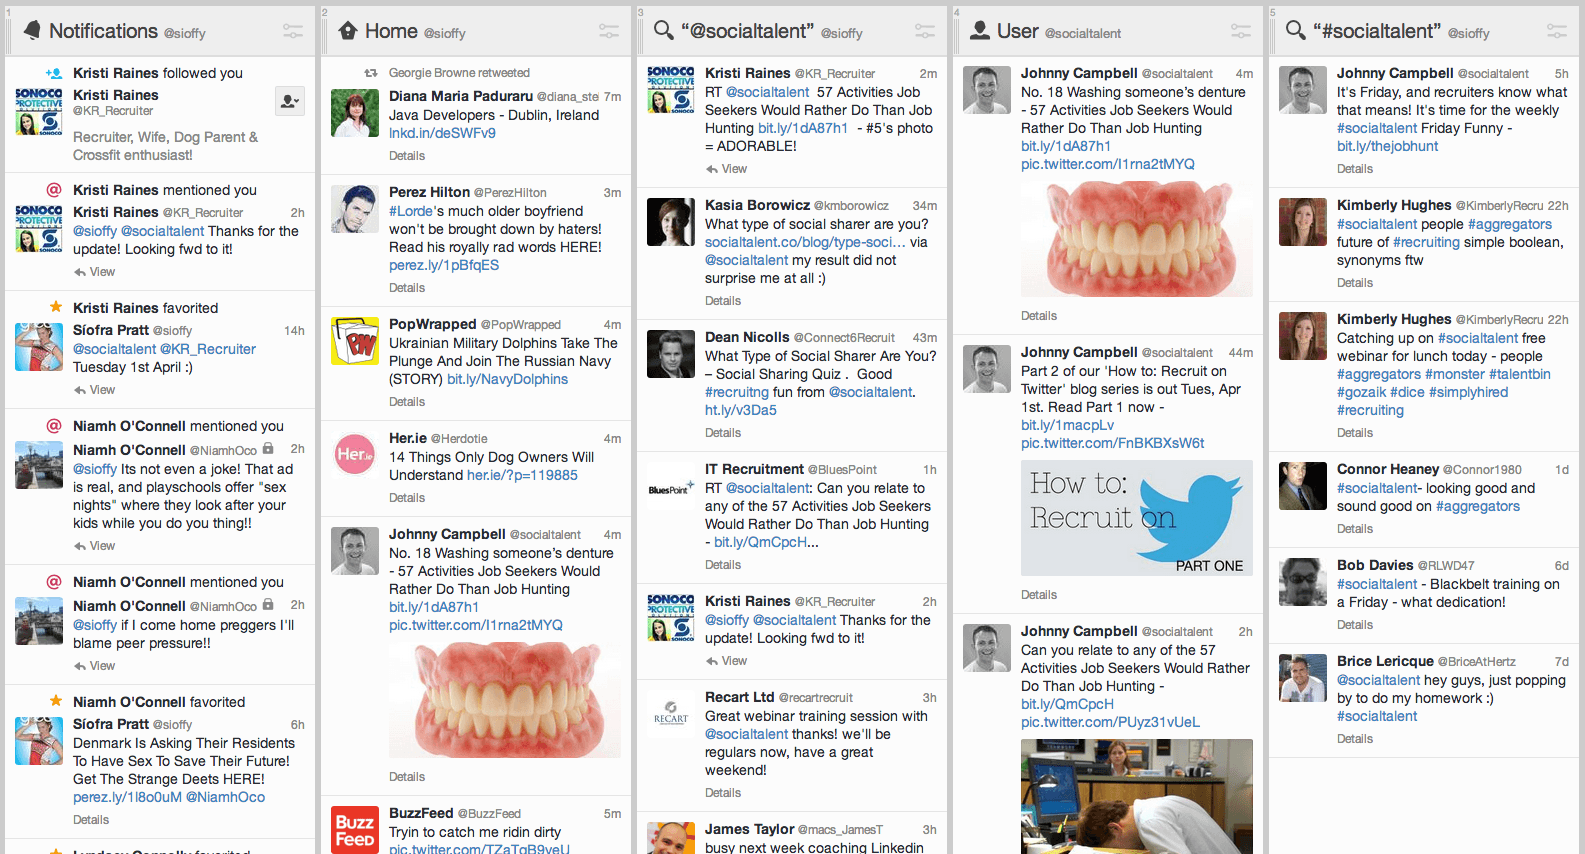The height and width of the screenshot is (854, 1585).
Task: Open perez.ly/1l8o0uM link in Síofra Pratt tweet
Action: (127, 797)
